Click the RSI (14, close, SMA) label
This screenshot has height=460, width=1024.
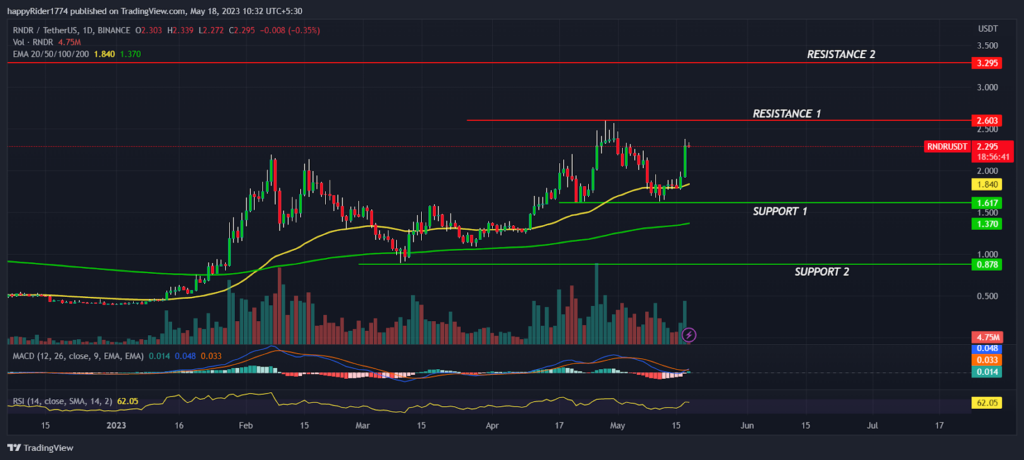coord(62,401)
